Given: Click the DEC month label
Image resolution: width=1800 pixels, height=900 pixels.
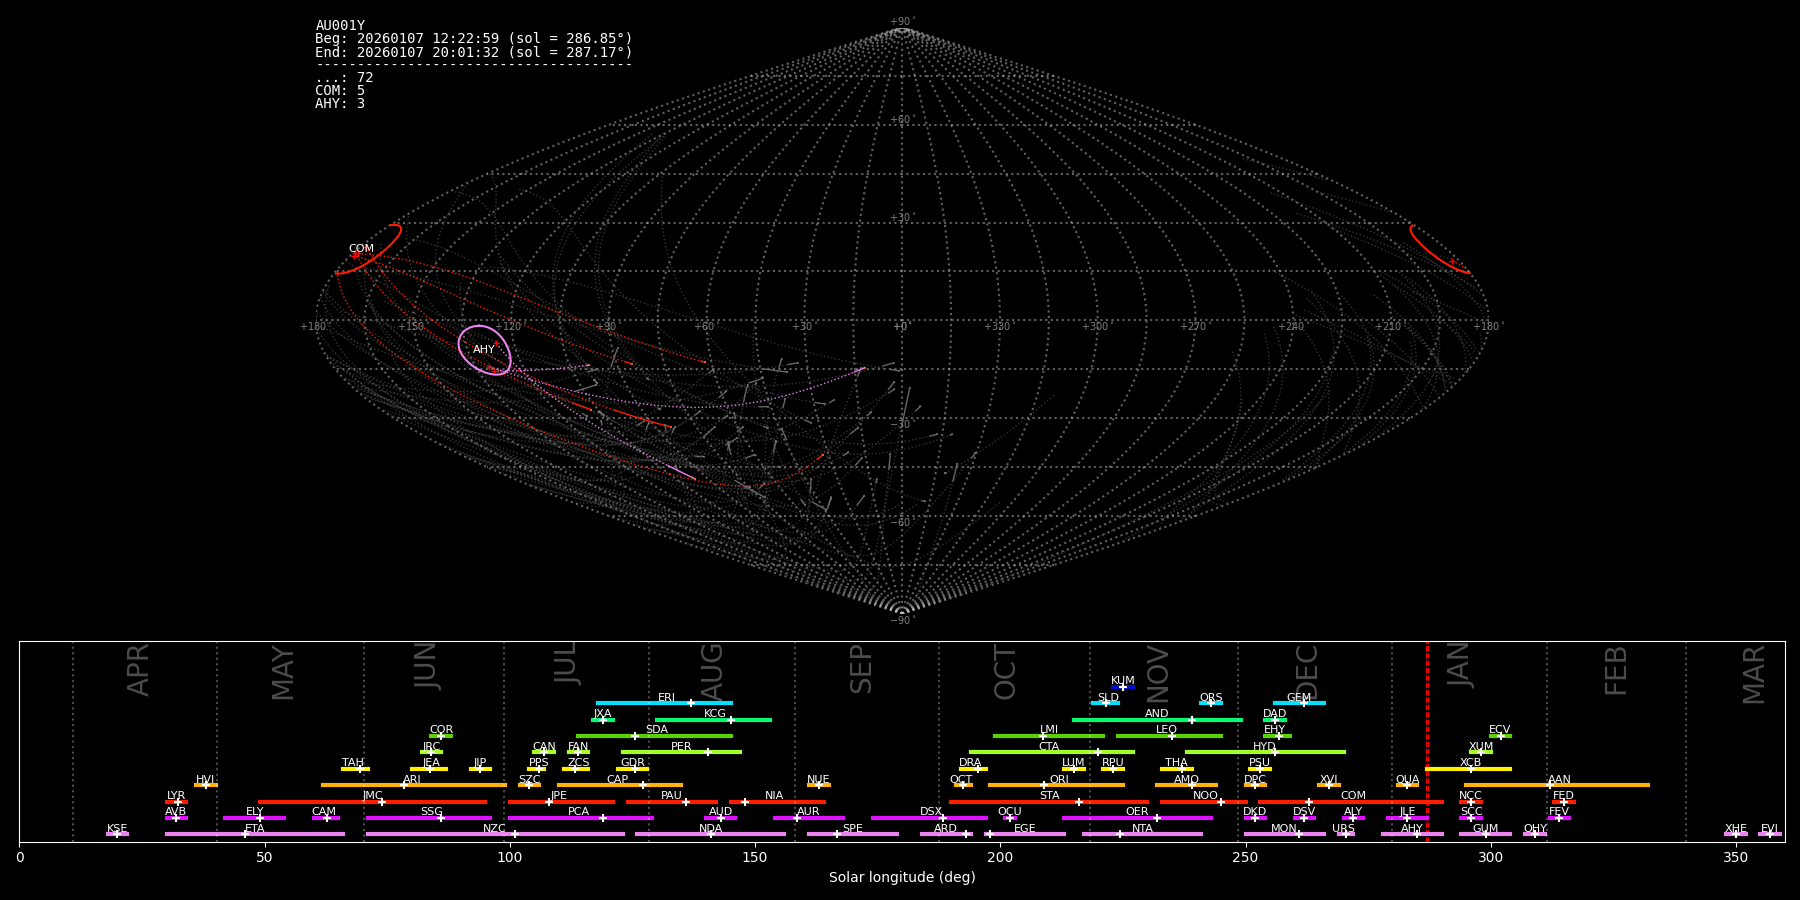Looking at the screenshot, I should tap(1307, 671).
